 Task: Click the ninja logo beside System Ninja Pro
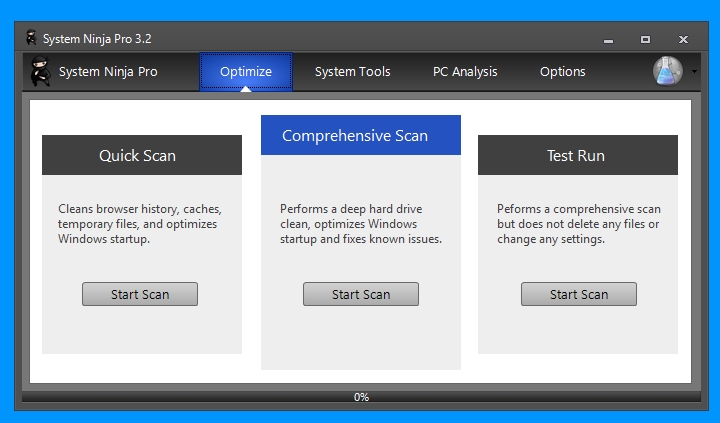click(x=40, y=71)
